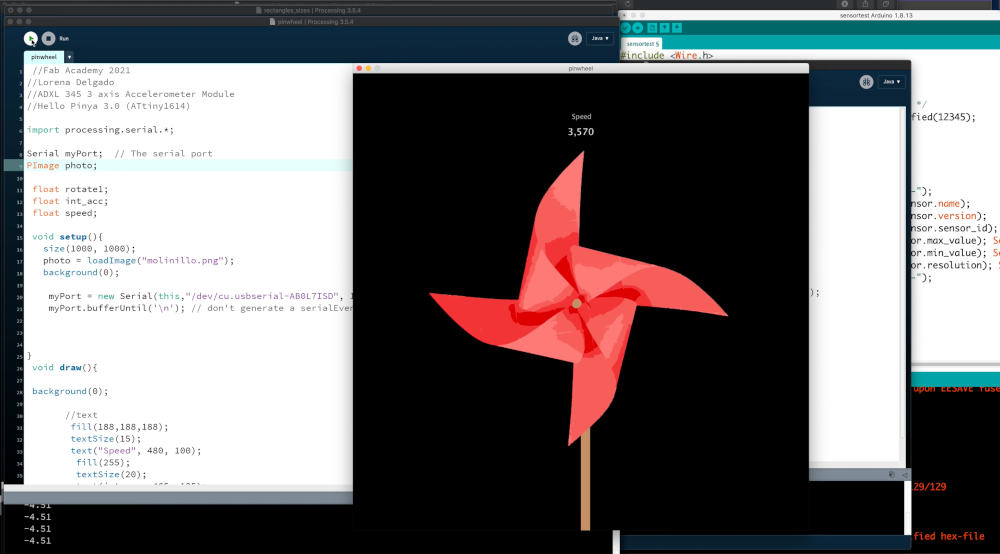Click the Arduino Upload arrow button
Image resolution: width=1000 pixels, height=554 pixels.
638,28
